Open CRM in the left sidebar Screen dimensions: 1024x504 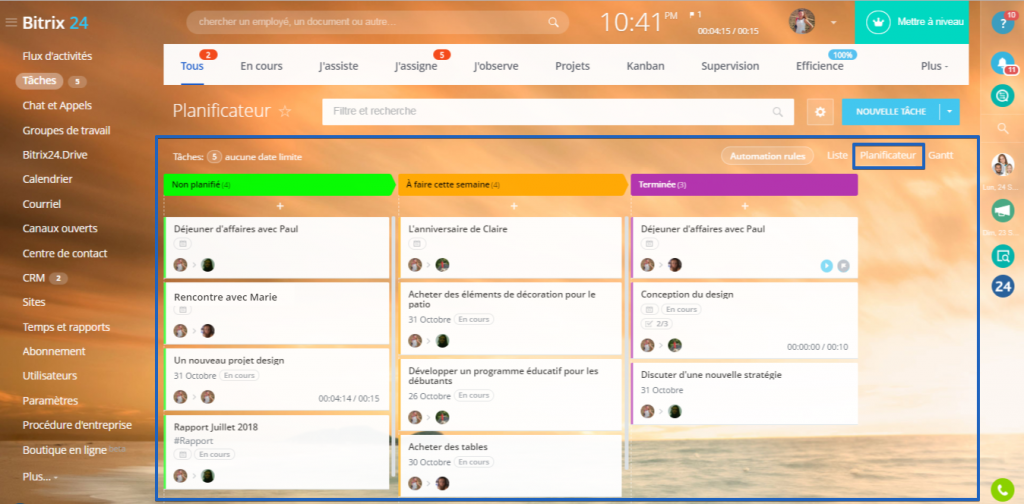[x=33, y=277]
